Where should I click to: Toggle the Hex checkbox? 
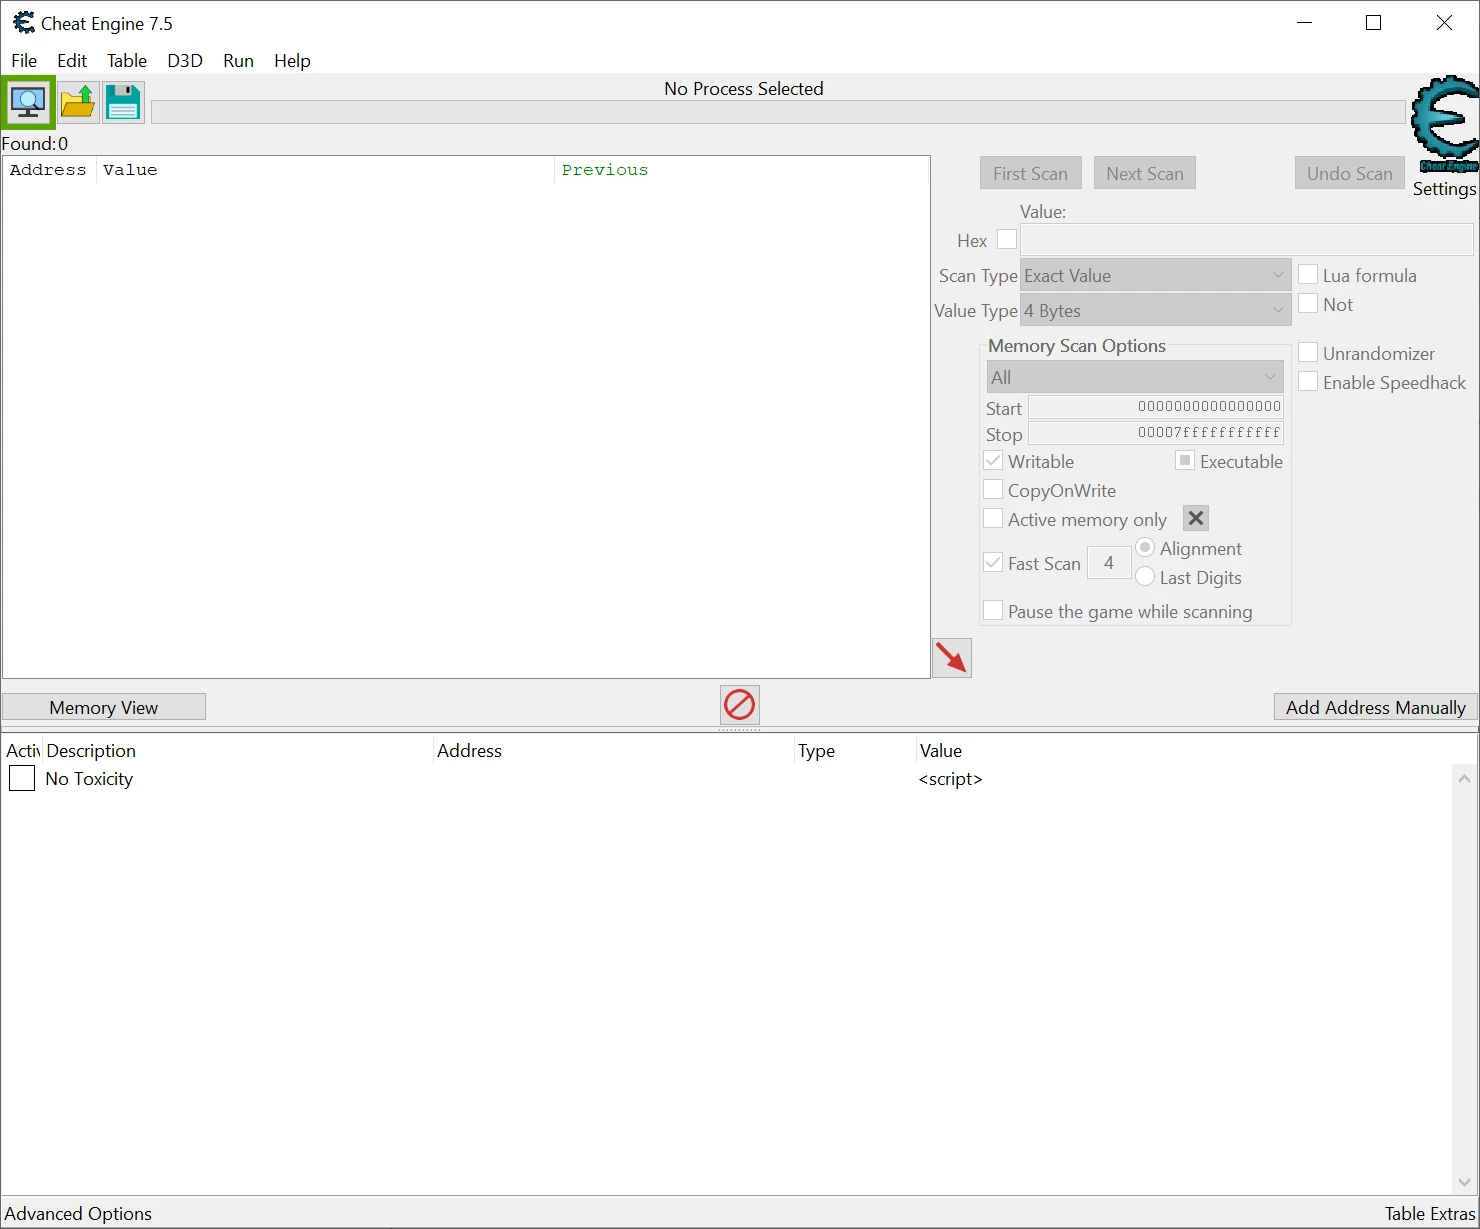pyautogui.click(x=1007, y=240)
